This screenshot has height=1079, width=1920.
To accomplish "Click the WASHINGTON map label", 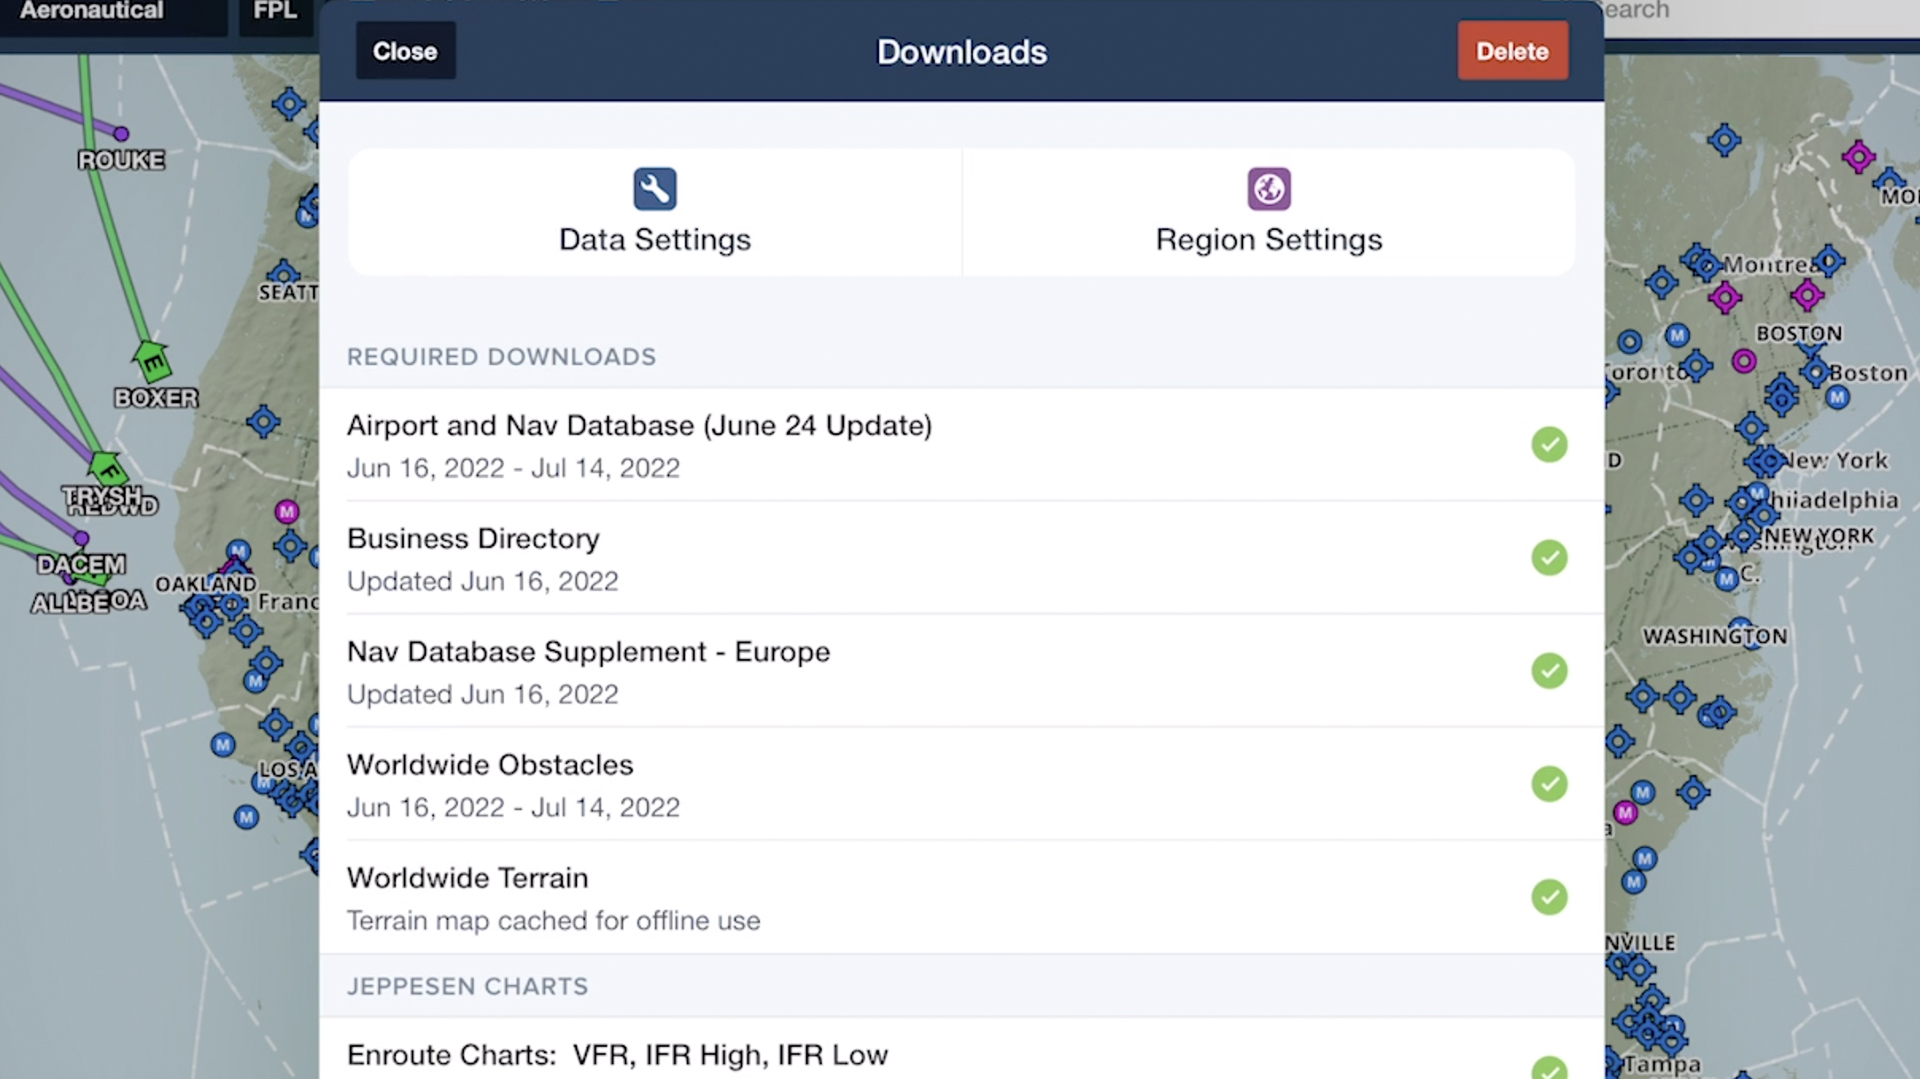I will click(x=1715, y=636).
